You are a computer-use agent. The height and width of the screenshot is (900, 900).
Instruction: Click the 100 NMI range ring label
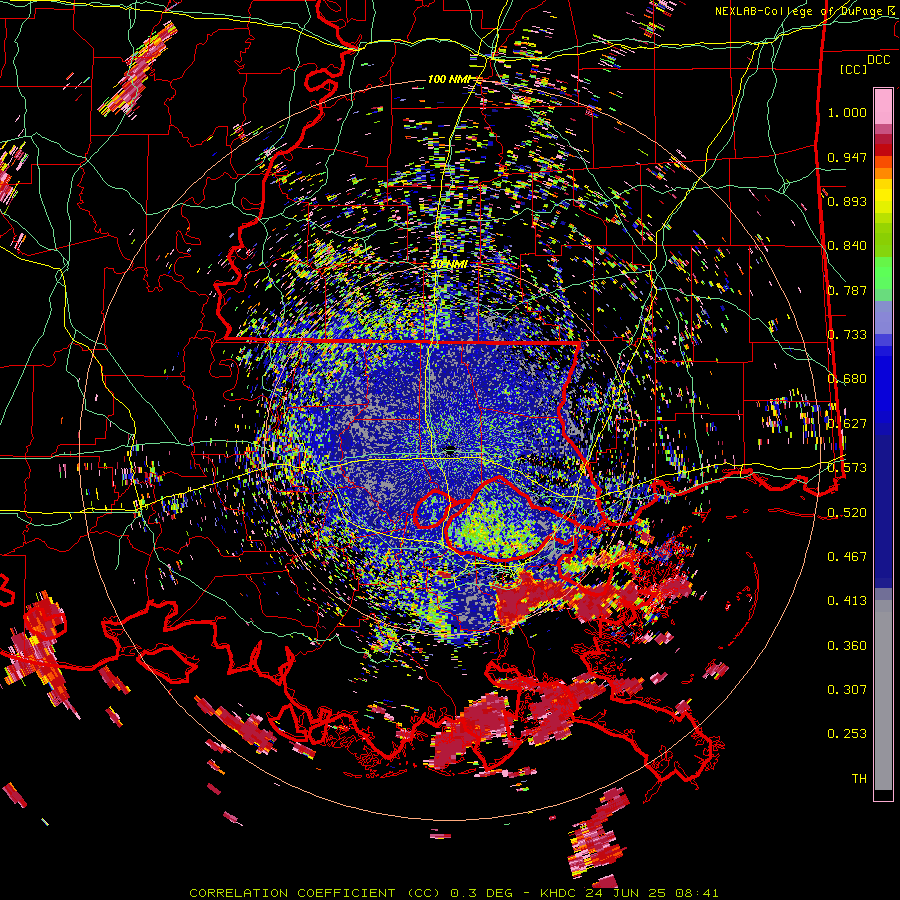(x=448, y=79)
